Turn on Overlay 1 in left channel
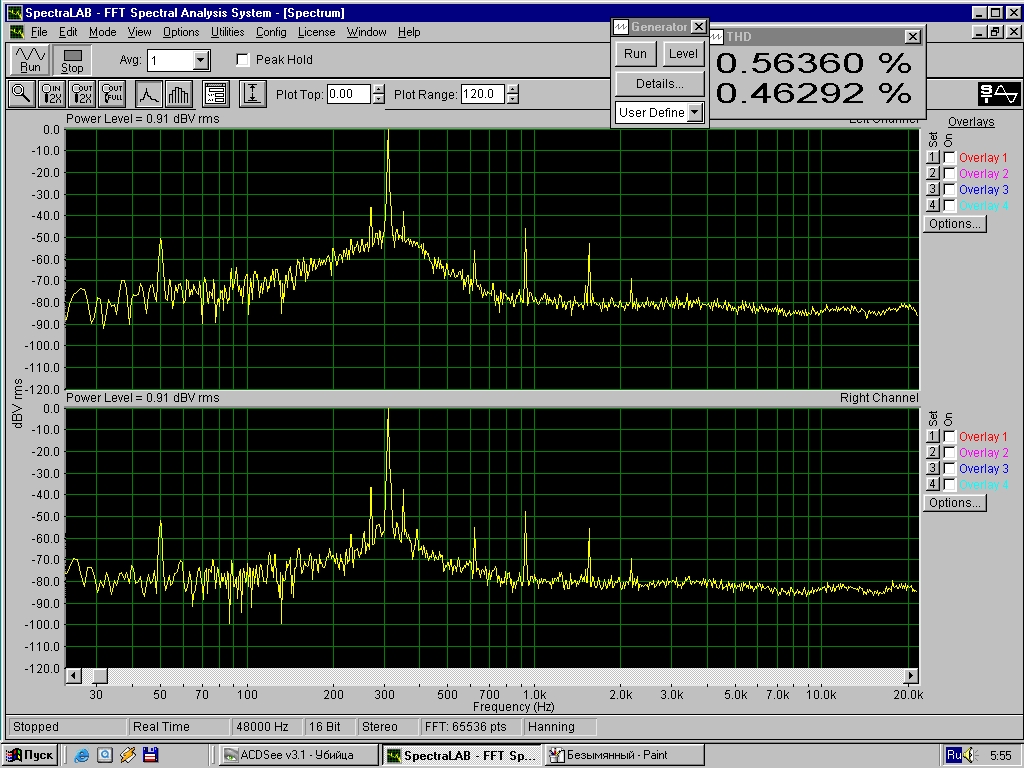This screenshot has height=768, width=1024. pyautogui.click(x=949, y=158)
